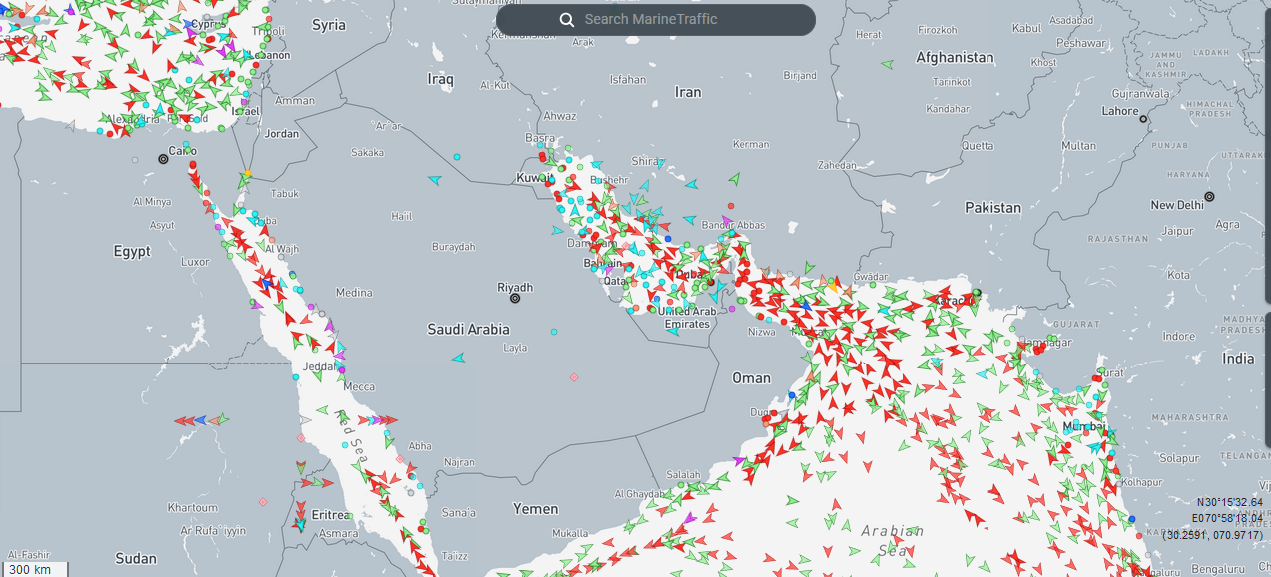
Task: Click the N30°15'32.64 latitude readout
Action: [1228, 502]
